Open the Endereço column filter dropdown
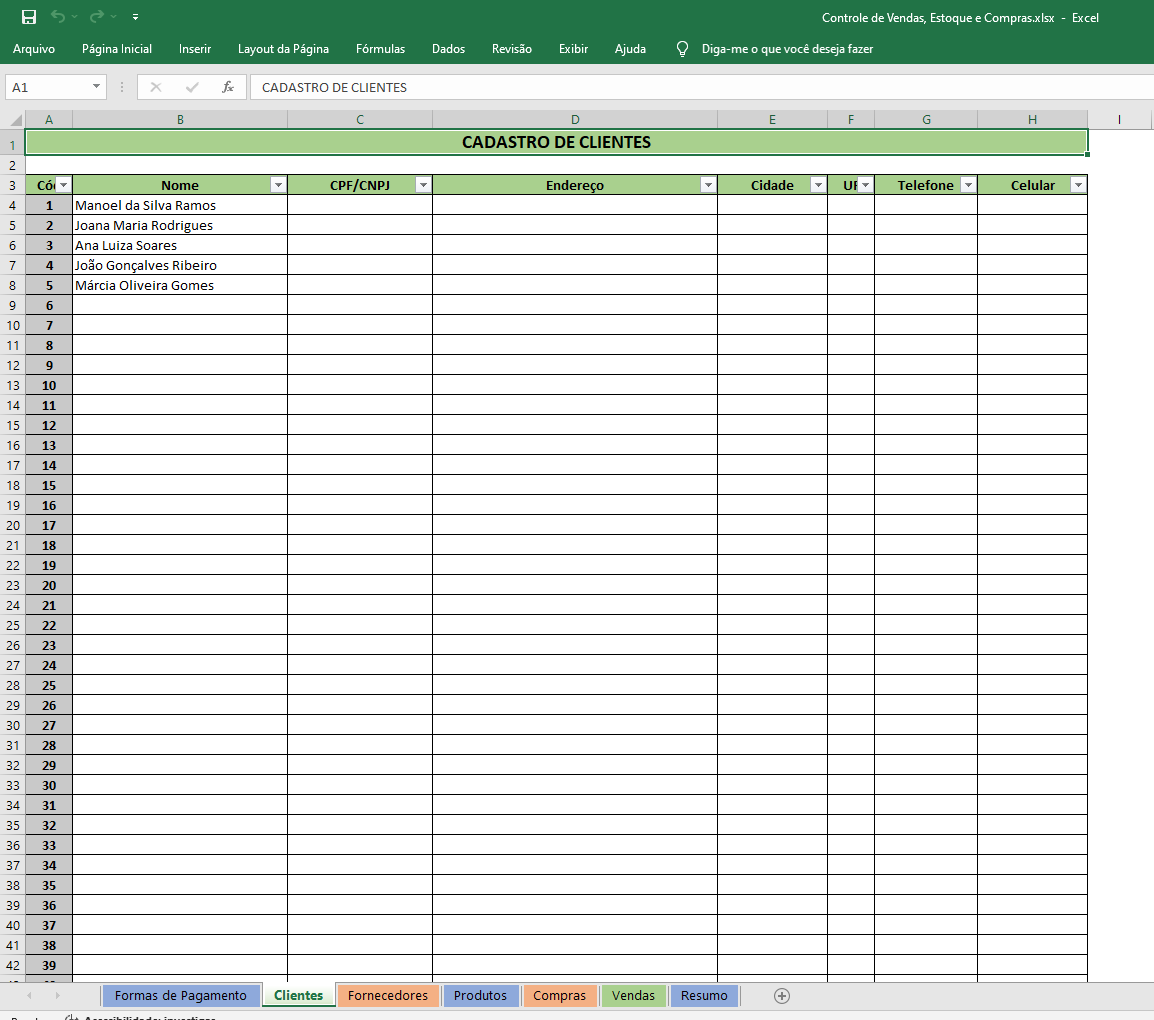The image size is (1154, 1020). pos(708,185)
